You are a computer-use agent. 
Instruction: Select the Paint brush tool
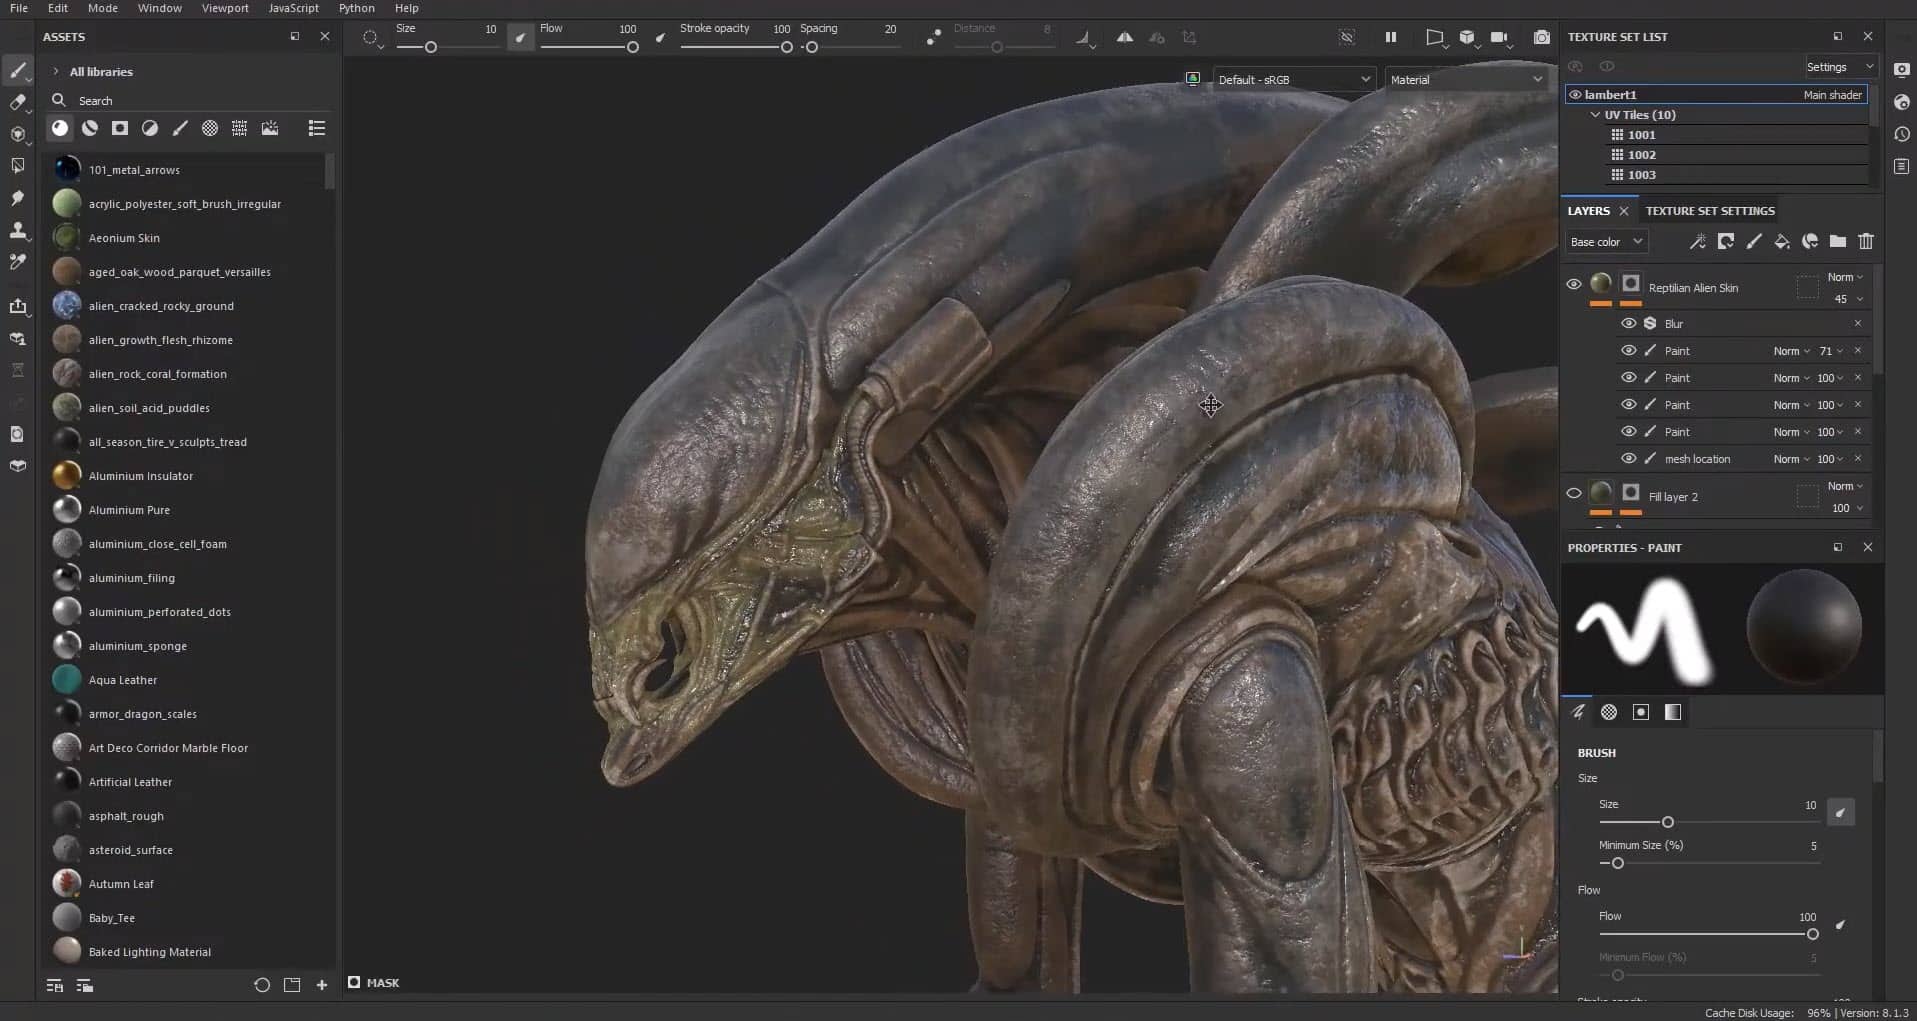pos(17,70)
